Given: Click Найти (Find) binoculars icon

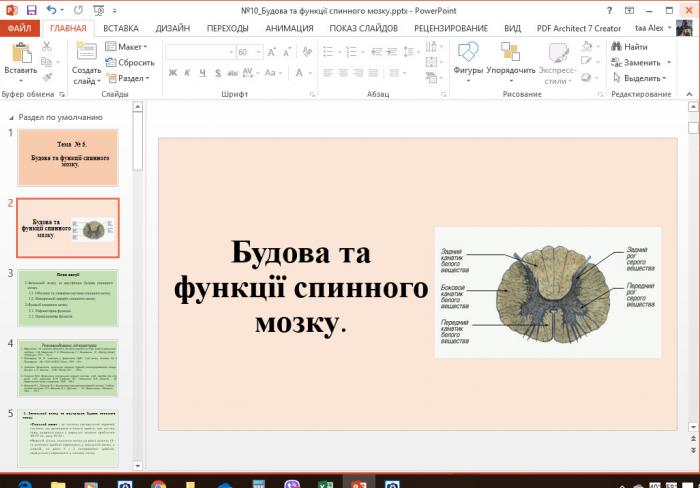Looking at the screenshot, I should tap(615, 47).
